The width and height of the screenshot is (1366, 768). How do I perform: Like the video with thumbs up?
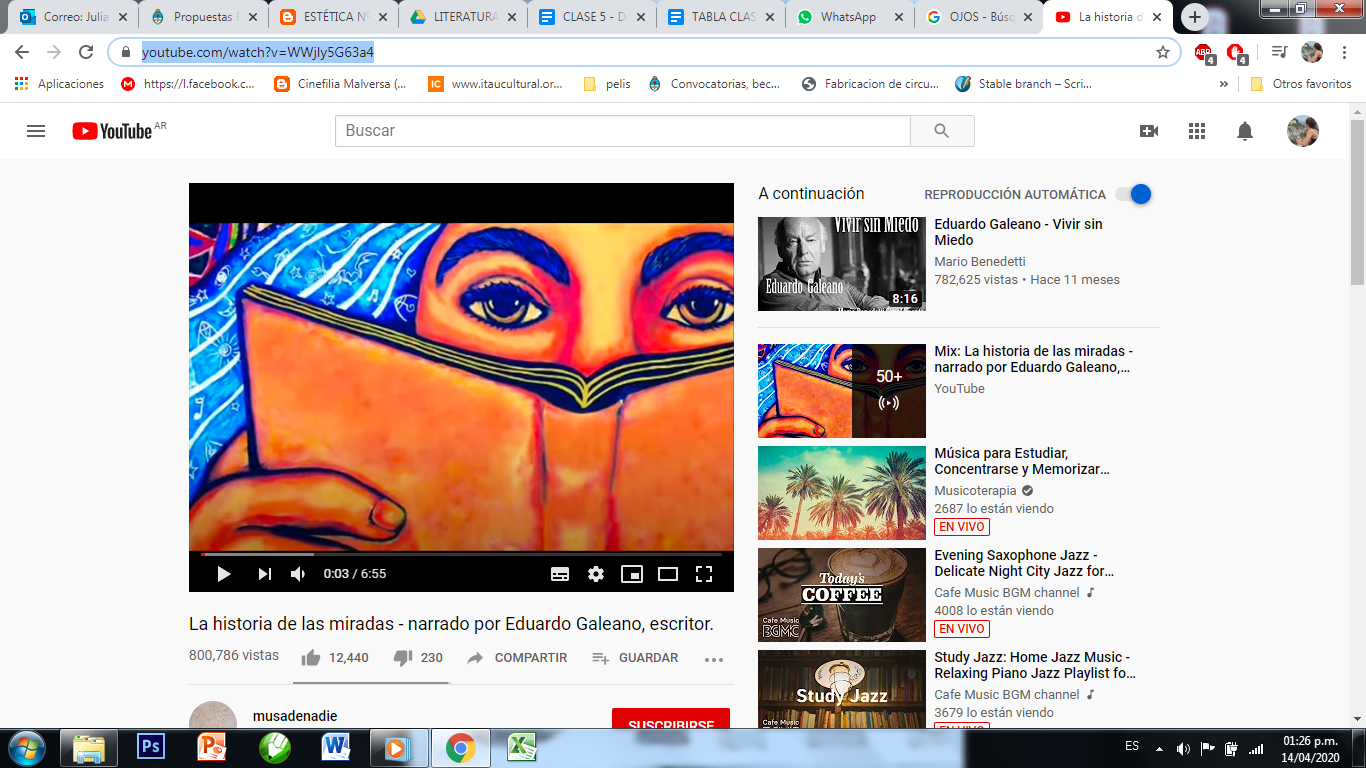tap(311, 658)
